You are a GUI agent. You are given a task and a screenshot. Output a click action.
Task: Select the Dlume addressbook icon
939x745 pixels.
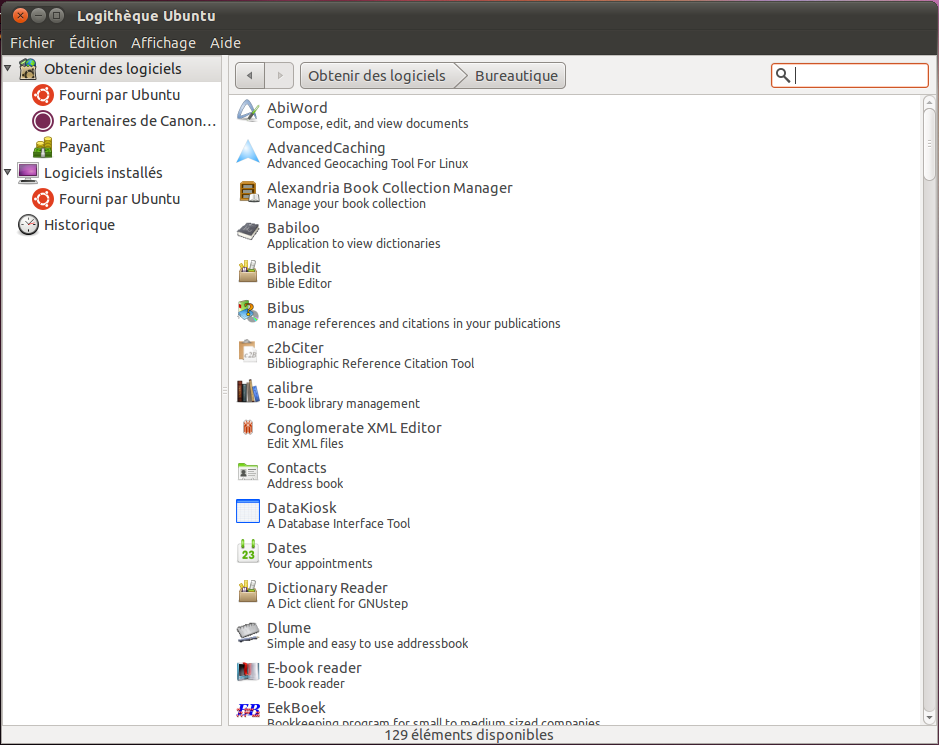[x=248, y=632]
